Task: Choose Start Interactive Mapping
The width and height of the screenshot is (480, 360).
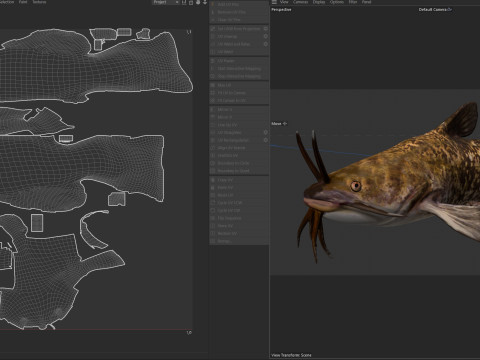Action: [x=239, y=69]
